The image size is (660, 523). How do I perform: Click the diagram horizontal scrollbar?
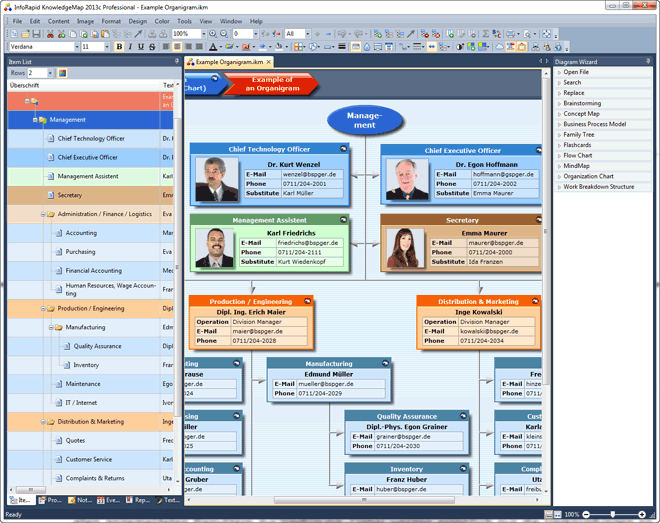(364, 500)
